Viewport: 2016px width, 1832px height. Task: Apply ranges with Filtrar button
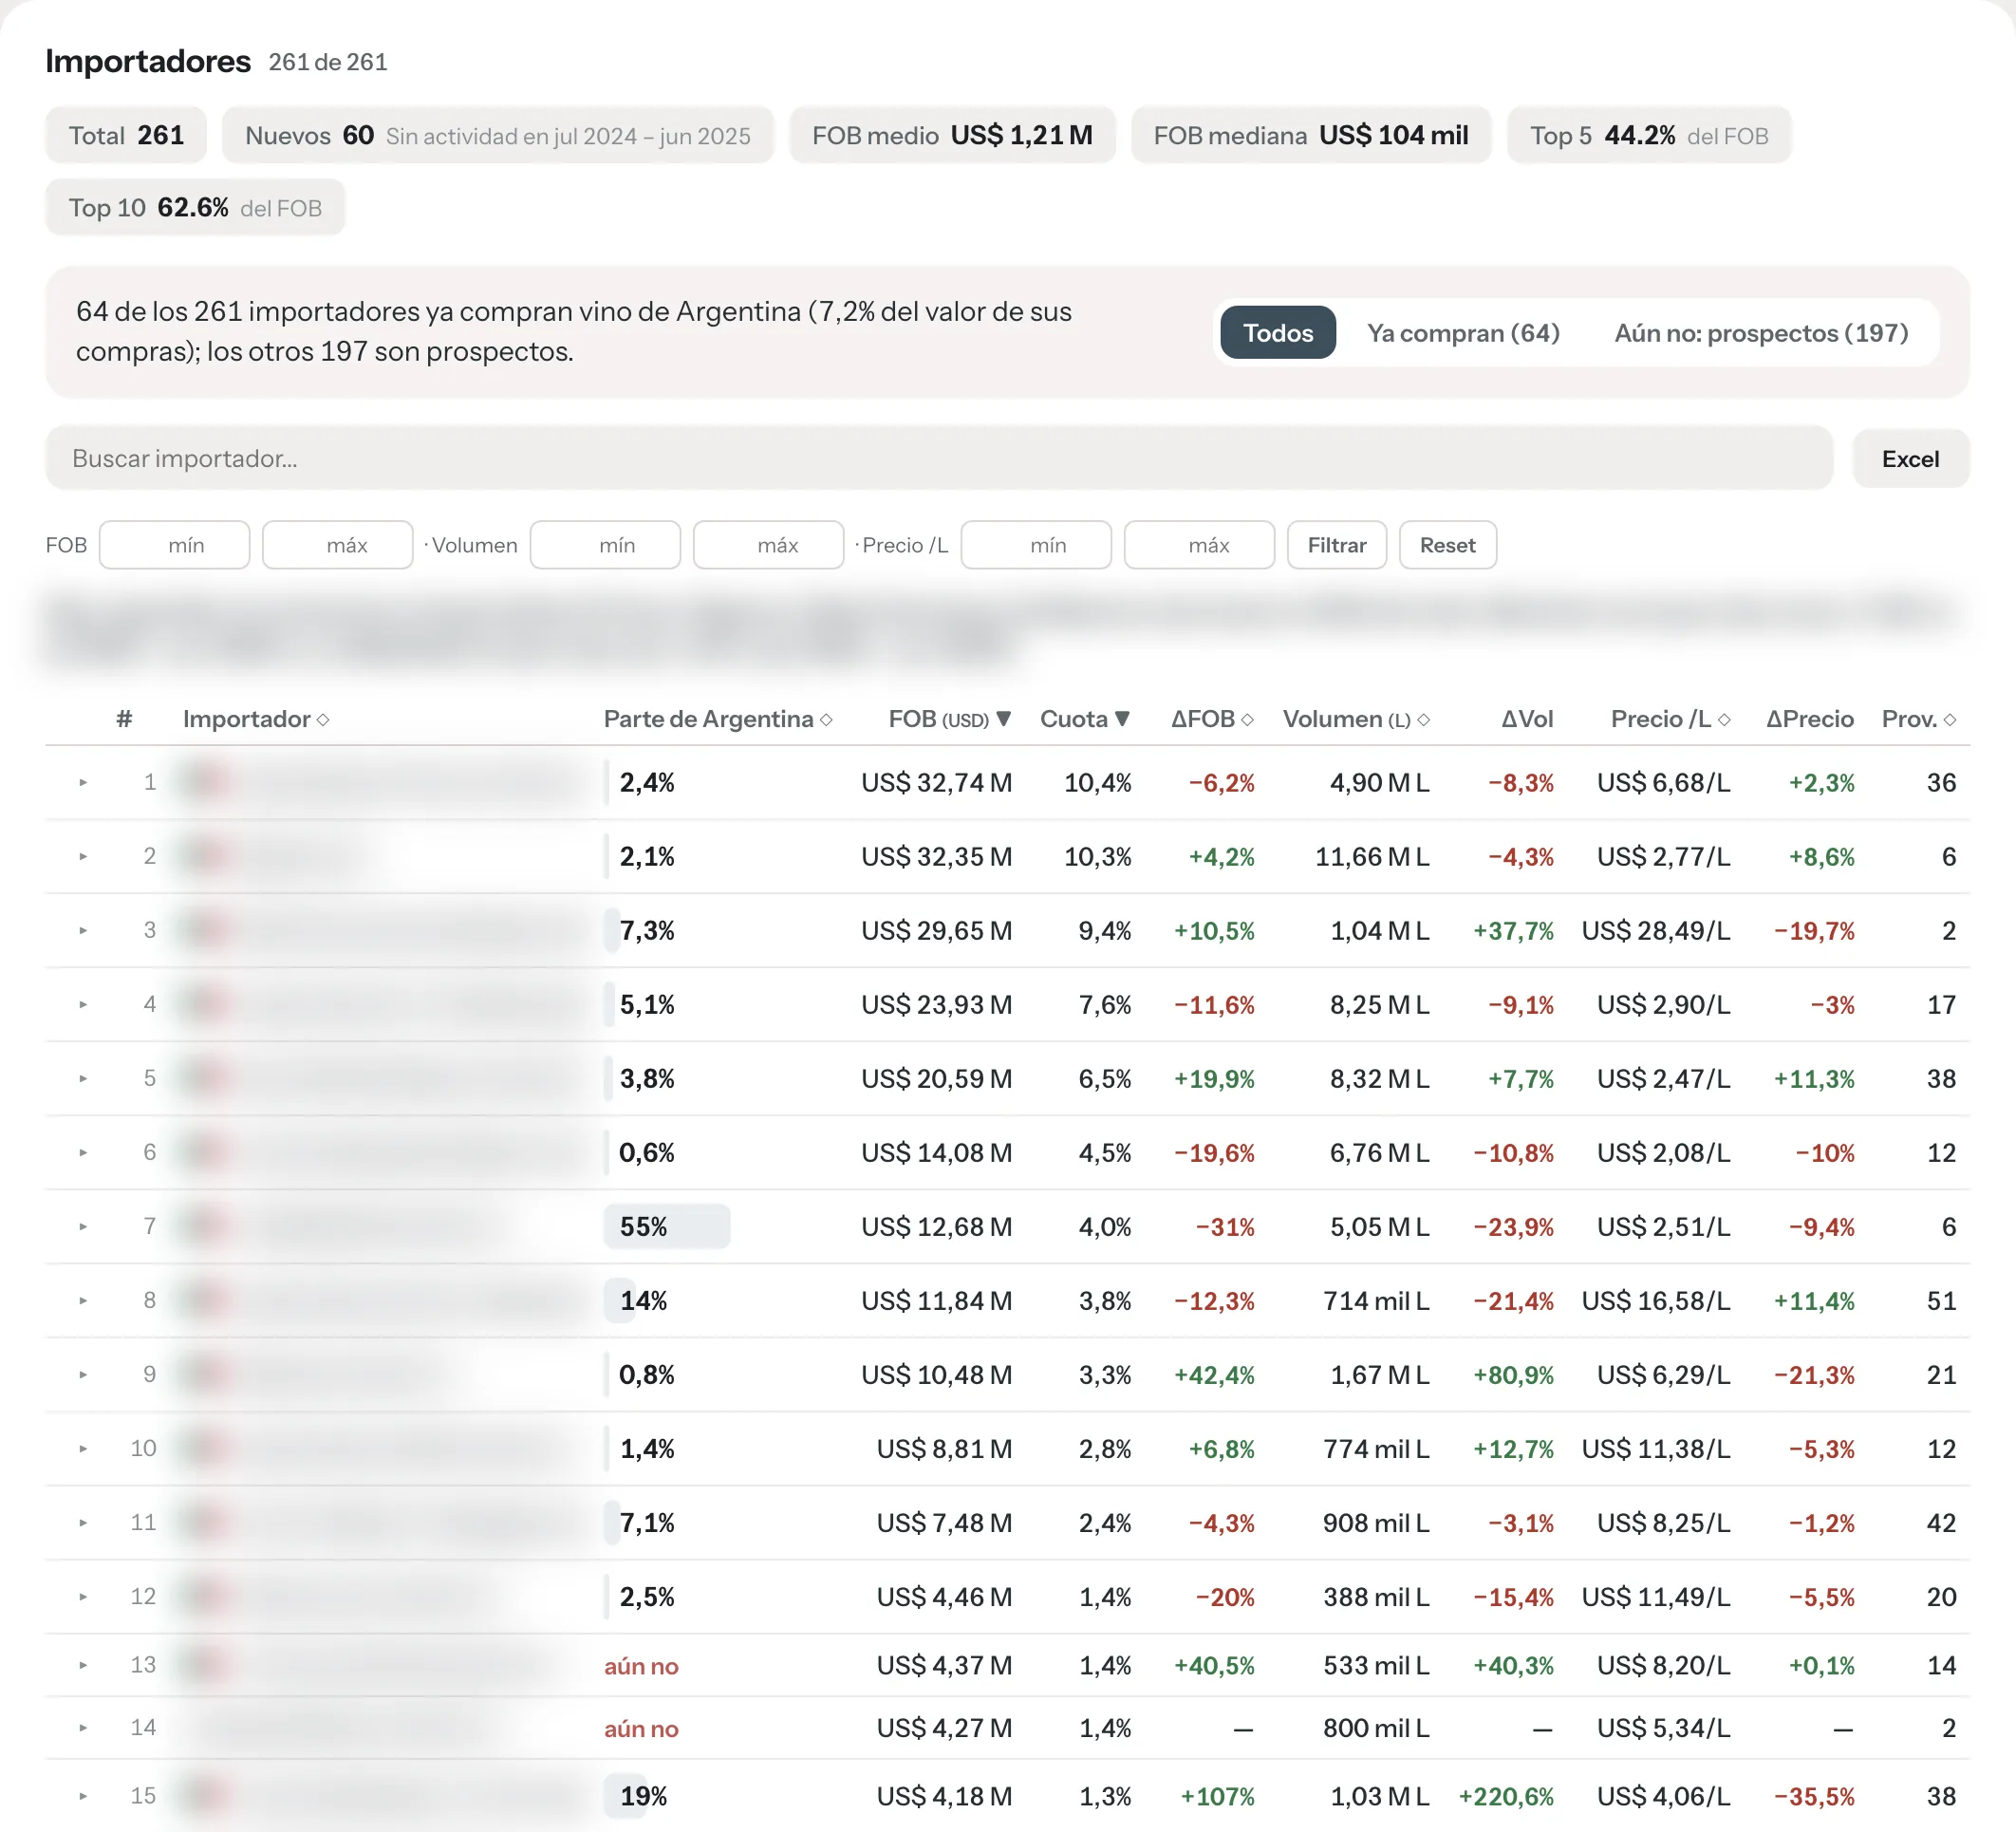pos(1336,545)
